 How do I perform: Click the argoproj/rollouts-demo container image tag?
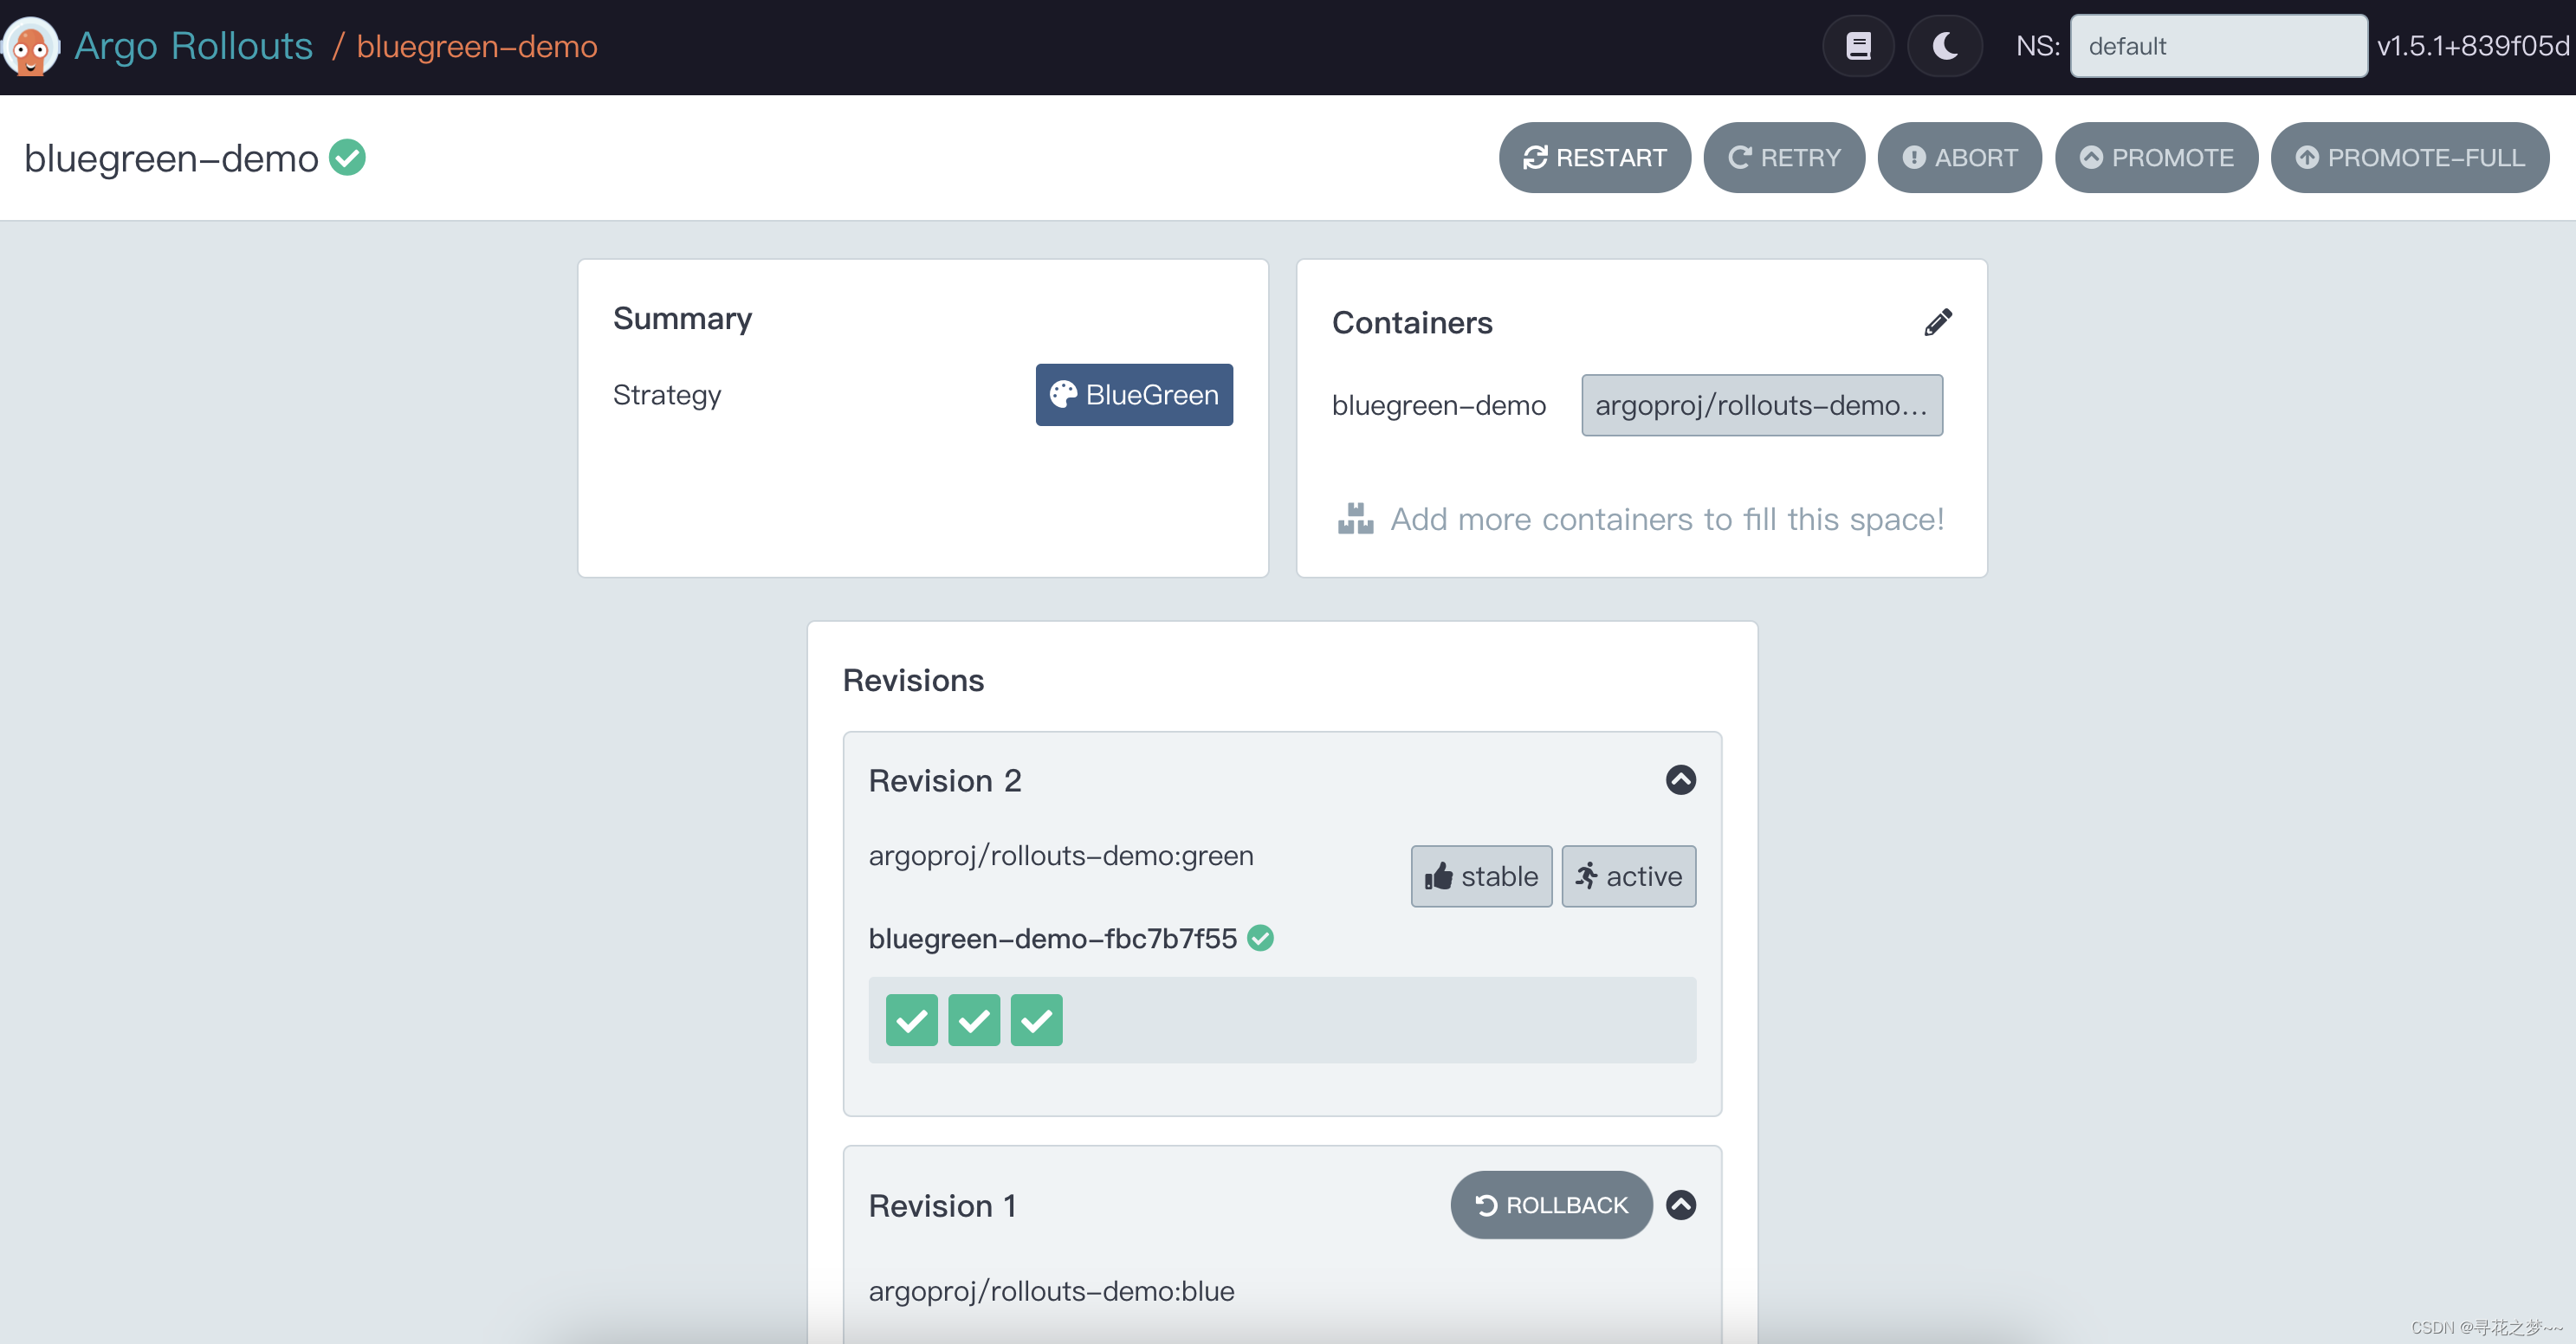[1760, 404]
